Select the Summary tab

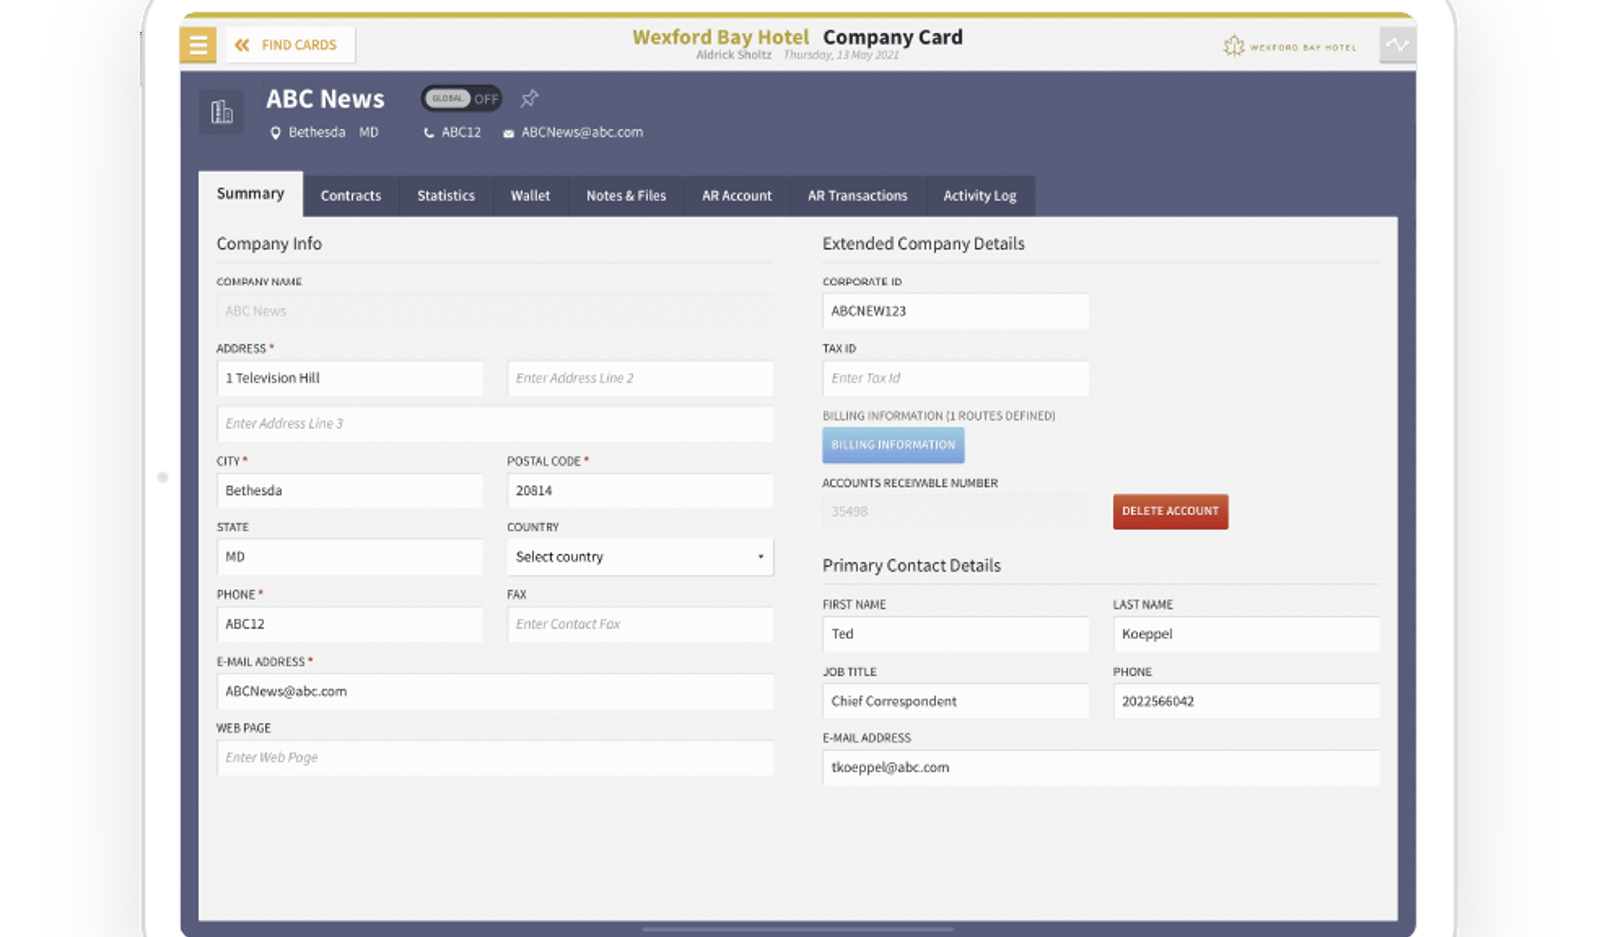click(x=250, y=194)
